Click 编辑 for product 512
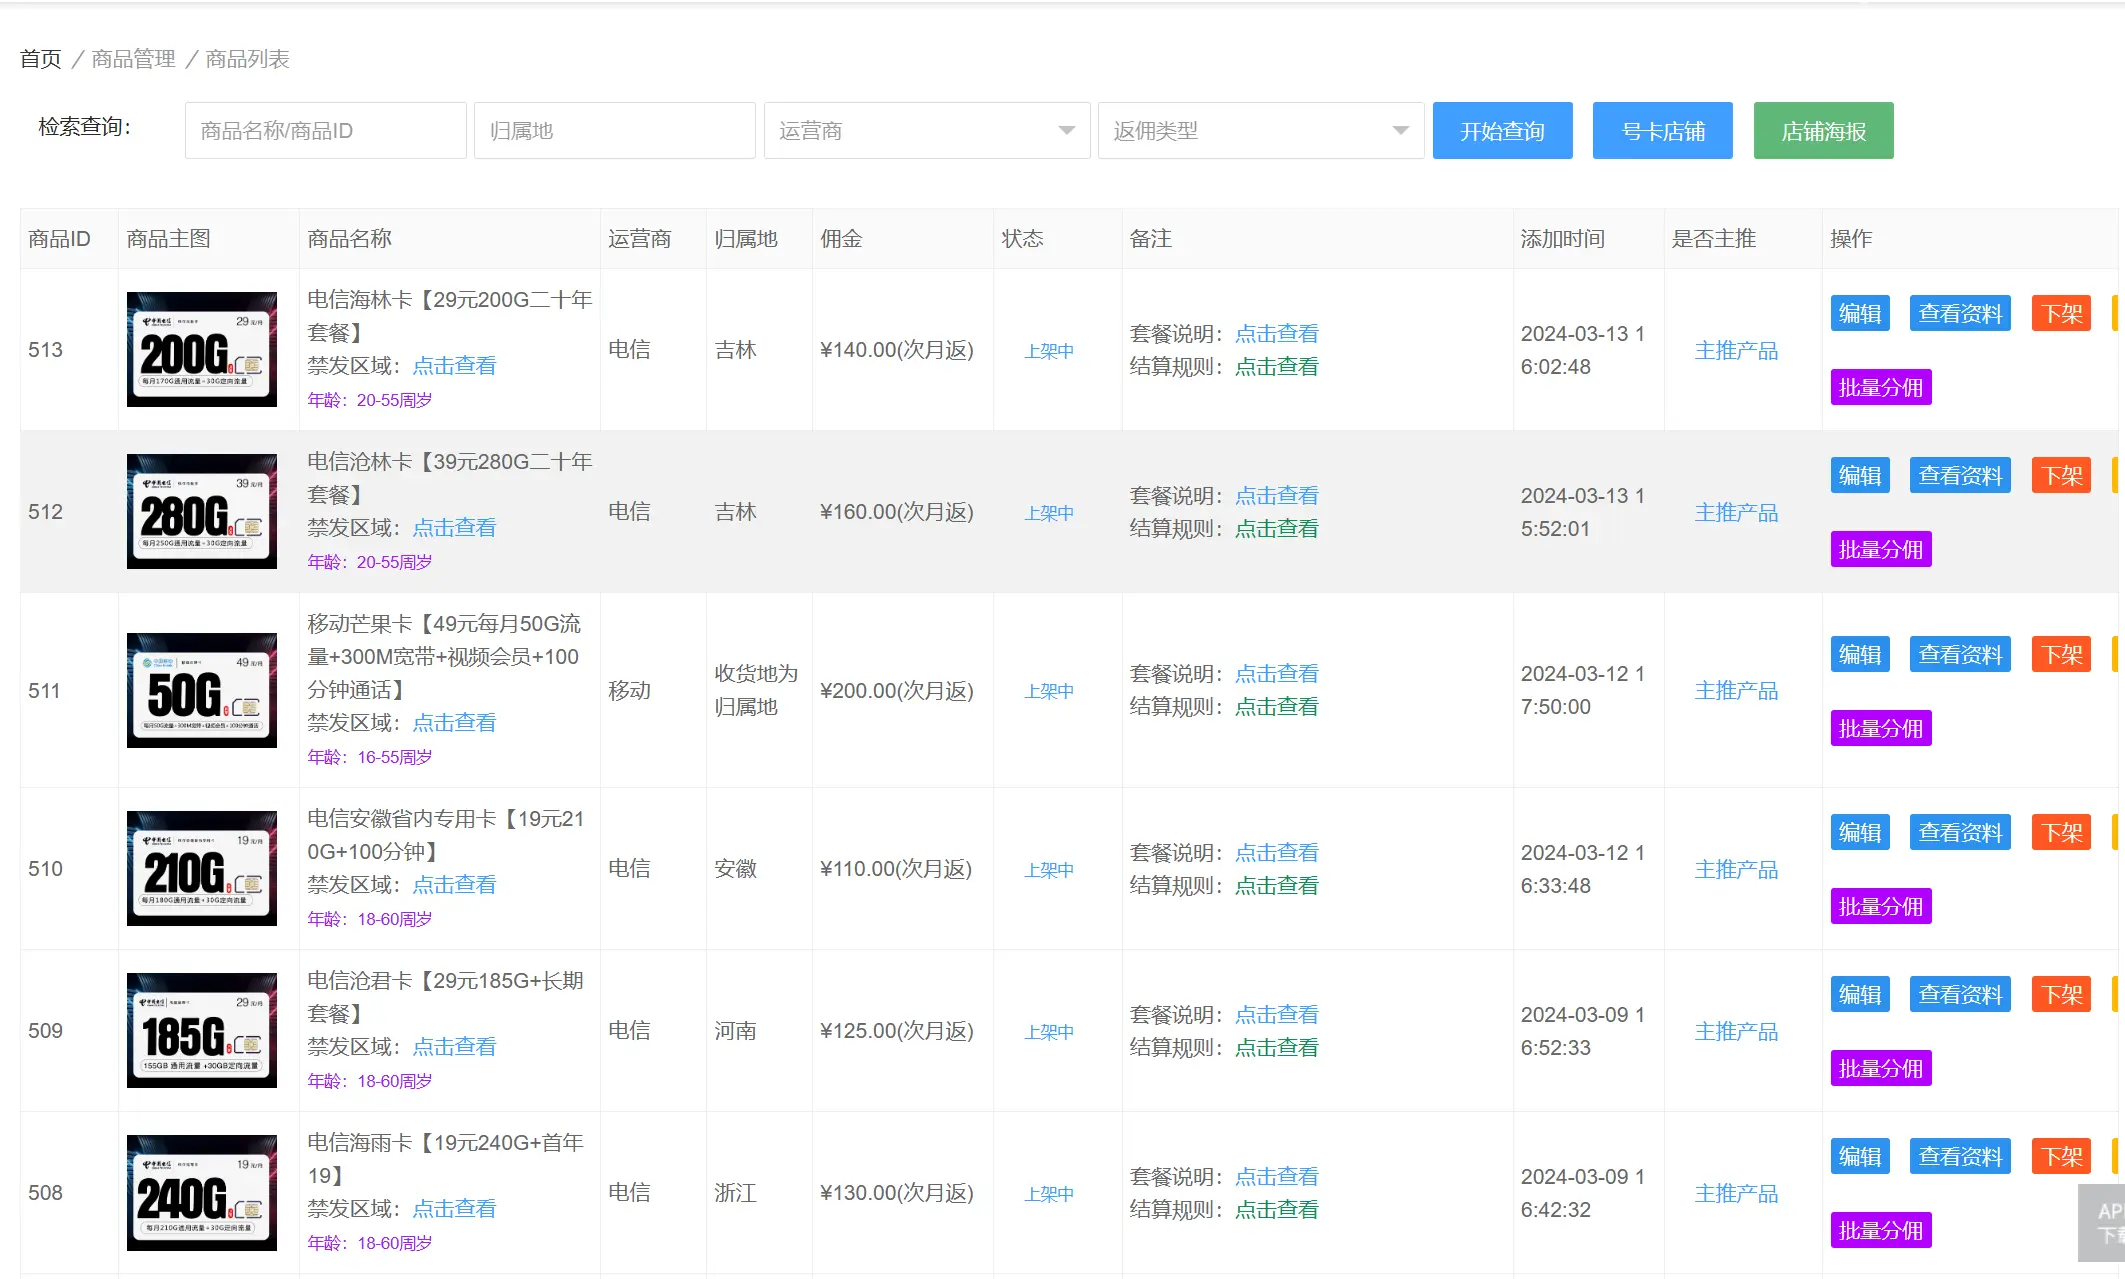The width and height of the screenshot is (2125, 1279). (x=1860, y=475)
